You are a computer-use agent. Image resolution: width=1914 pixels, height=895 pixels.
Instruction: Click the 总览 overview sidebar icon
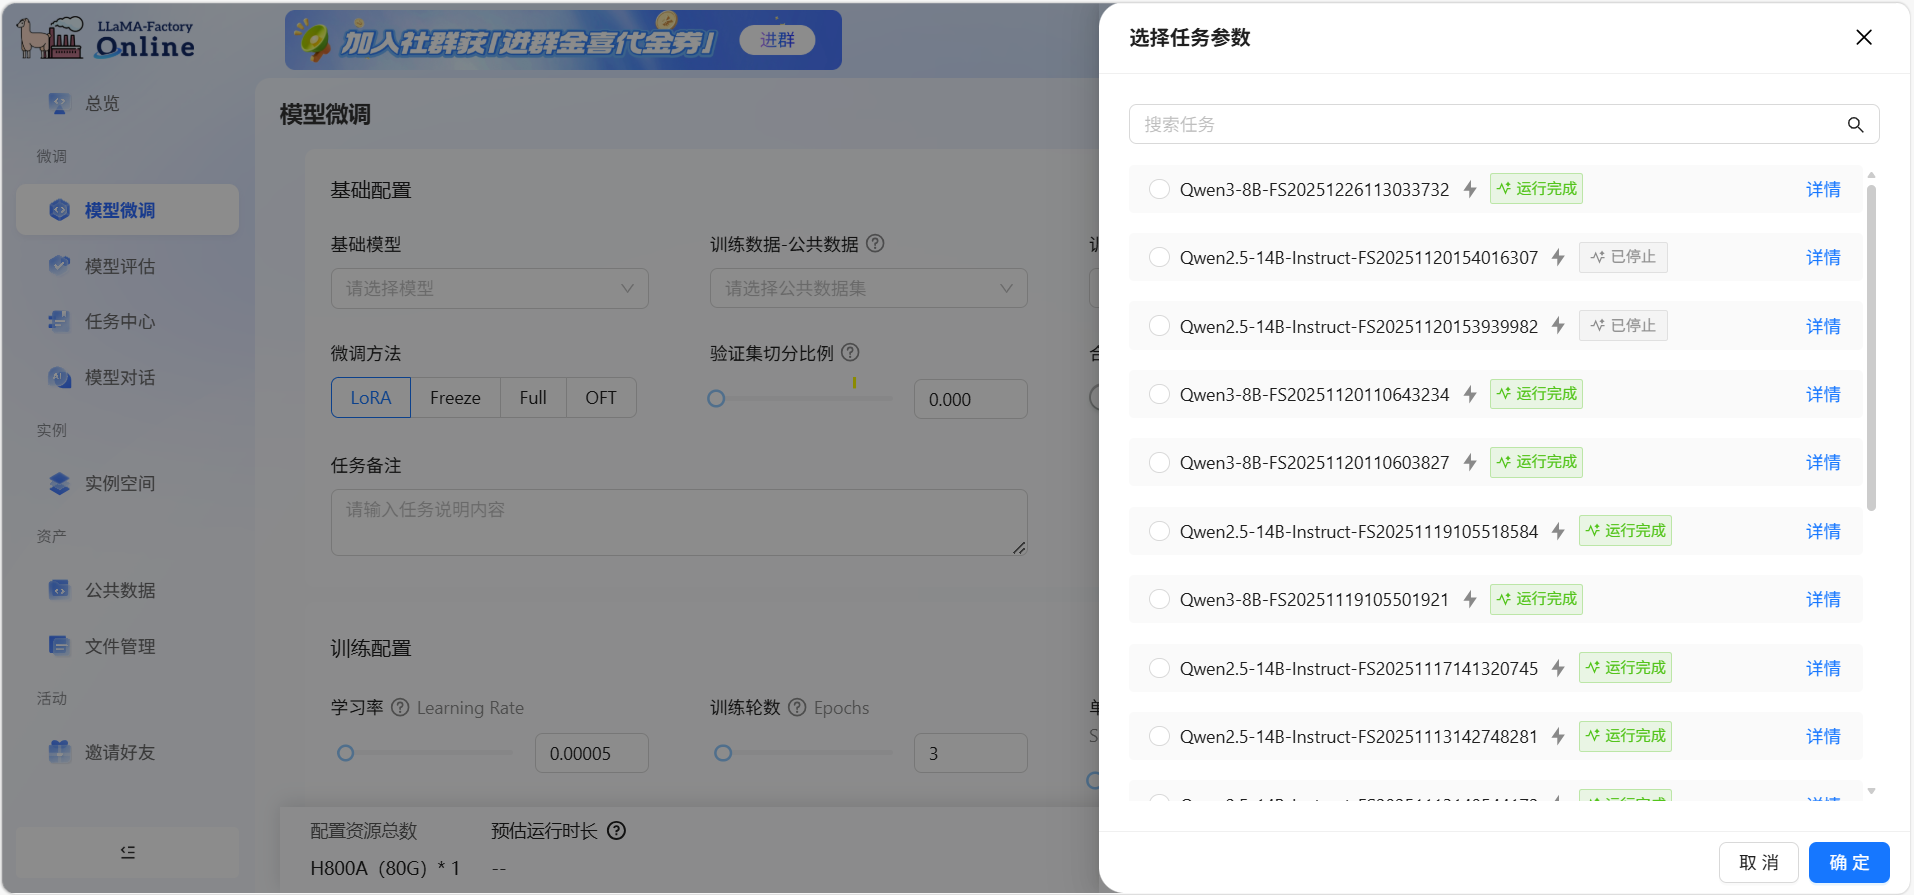60,103
